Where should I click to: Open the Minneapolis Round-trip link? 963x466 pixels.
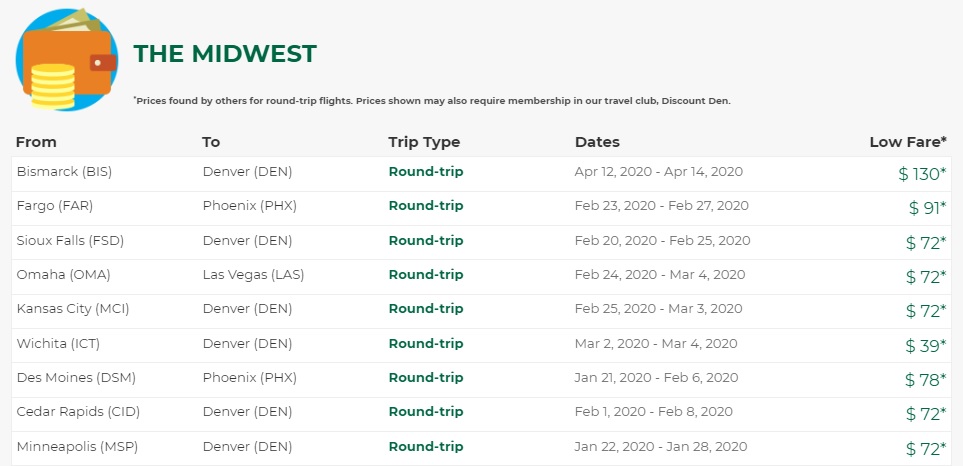(x=426, y=447)
